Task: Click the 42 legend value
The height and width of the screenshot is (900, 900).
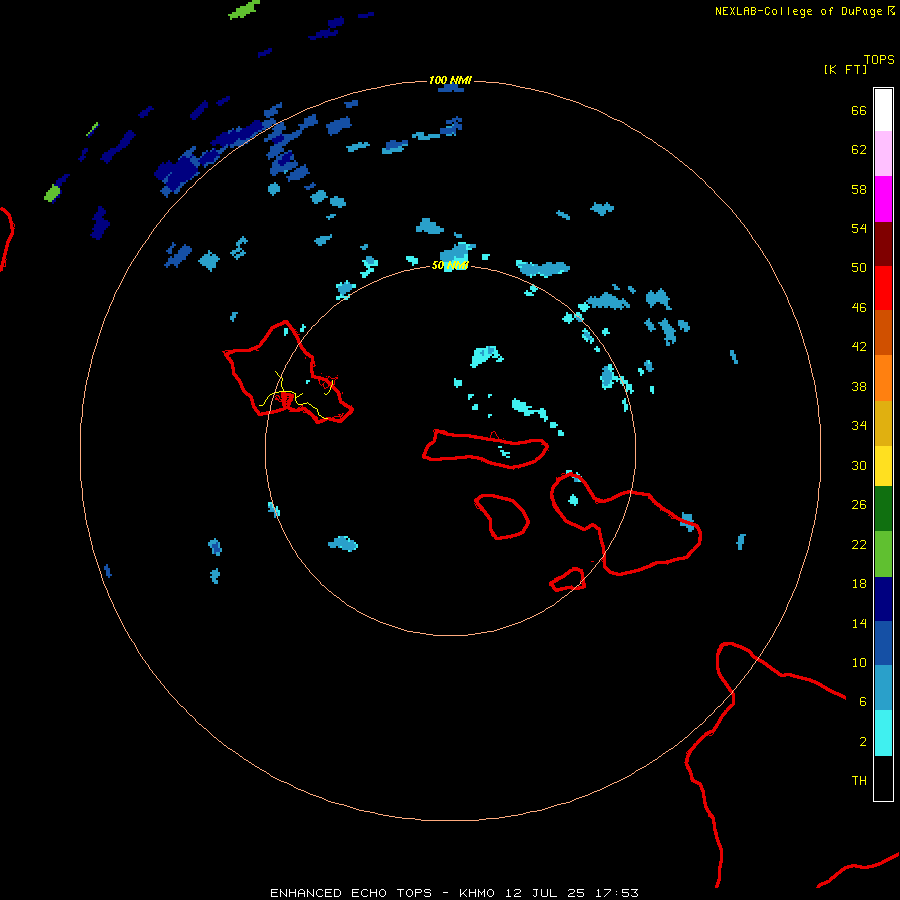Action: (859, 347)
